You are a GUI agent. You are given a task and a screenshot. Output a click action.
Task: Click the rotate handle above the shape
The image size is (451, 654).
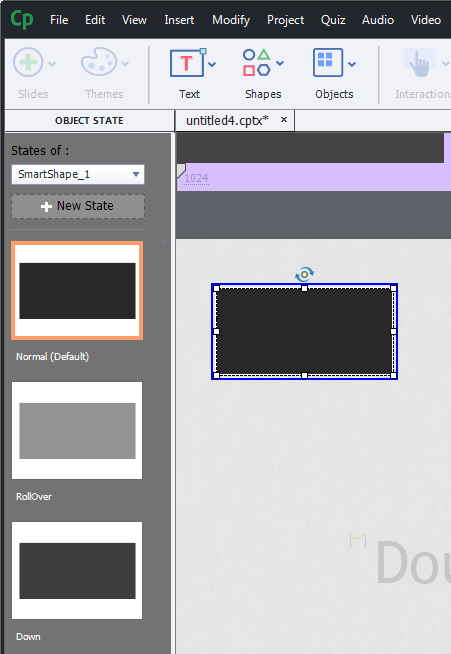click(x=305, y=274)
